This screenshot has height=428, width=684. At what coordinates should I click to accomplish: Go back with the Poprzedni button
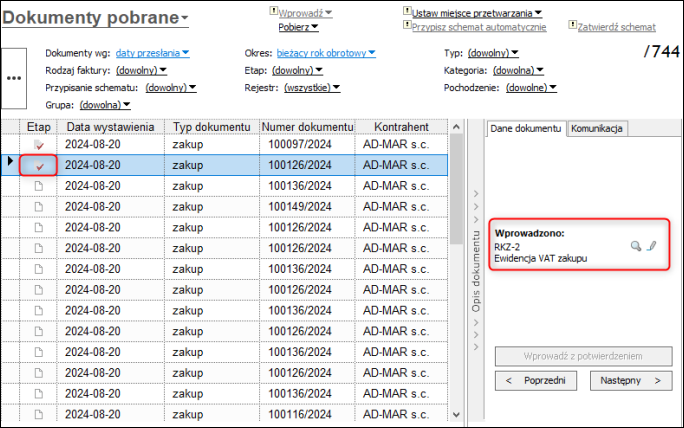536,380
